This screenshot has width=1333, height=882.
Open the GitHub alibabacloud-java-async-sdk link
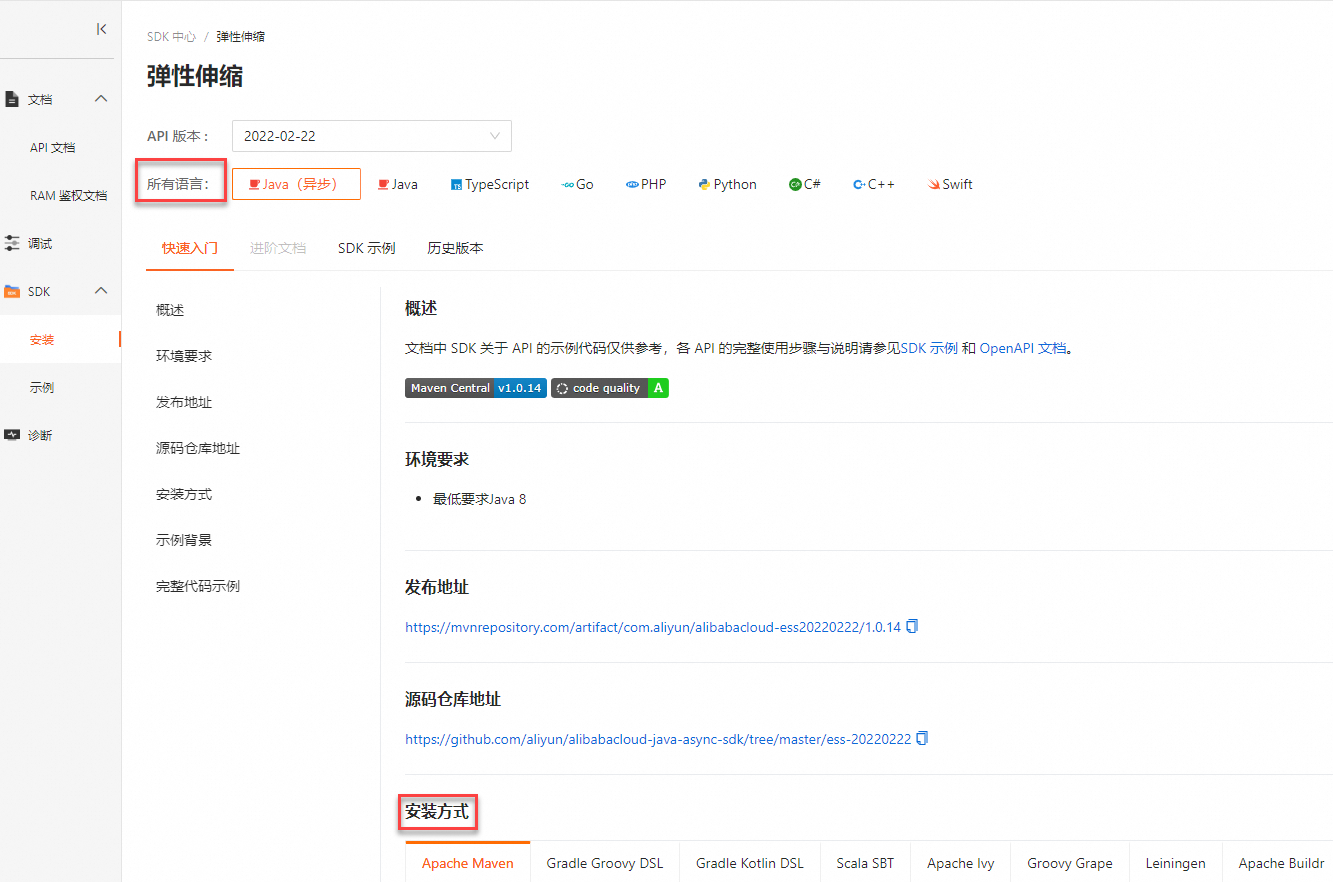pyautogui.click(x=658, y=739)
